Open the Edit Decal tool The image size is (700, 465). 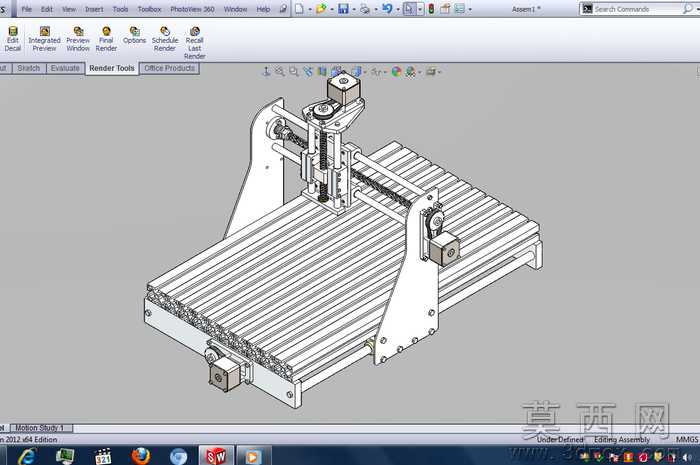click(x=12, y=39)
